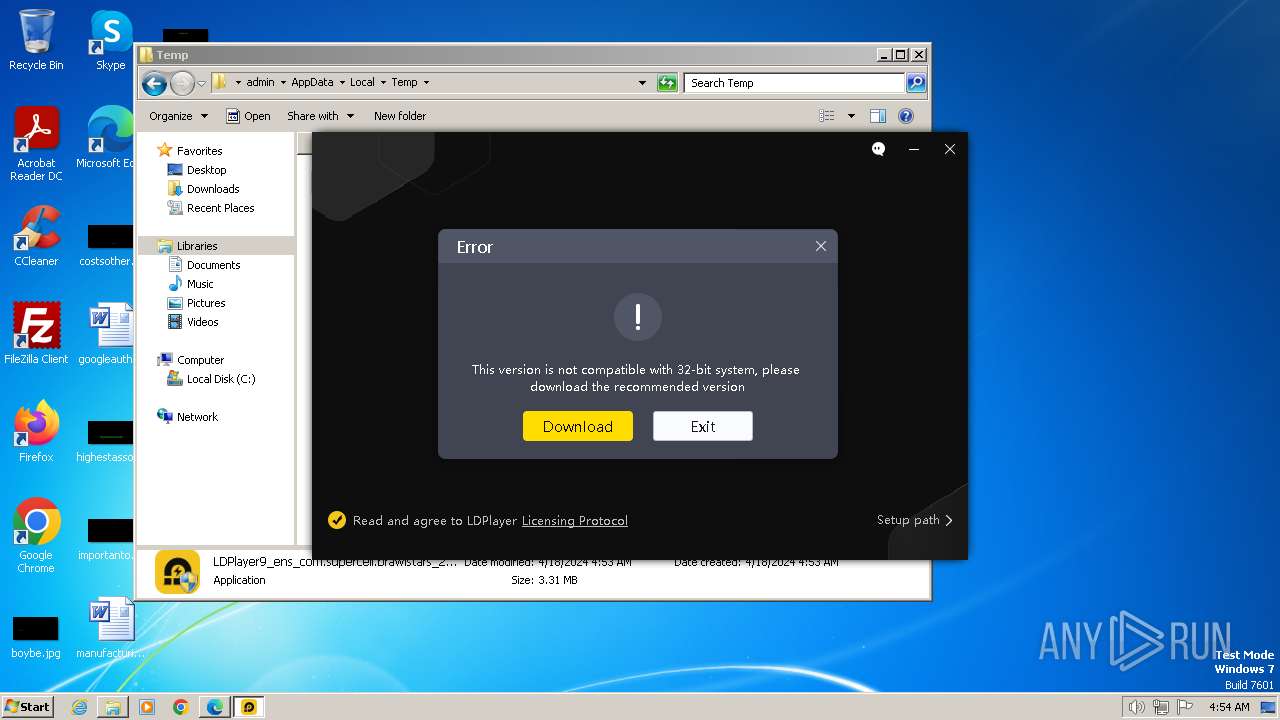Viewport: 1280px width, 720px height.
Task: Close the LDPlayer installer window
Action: [950, 149]
